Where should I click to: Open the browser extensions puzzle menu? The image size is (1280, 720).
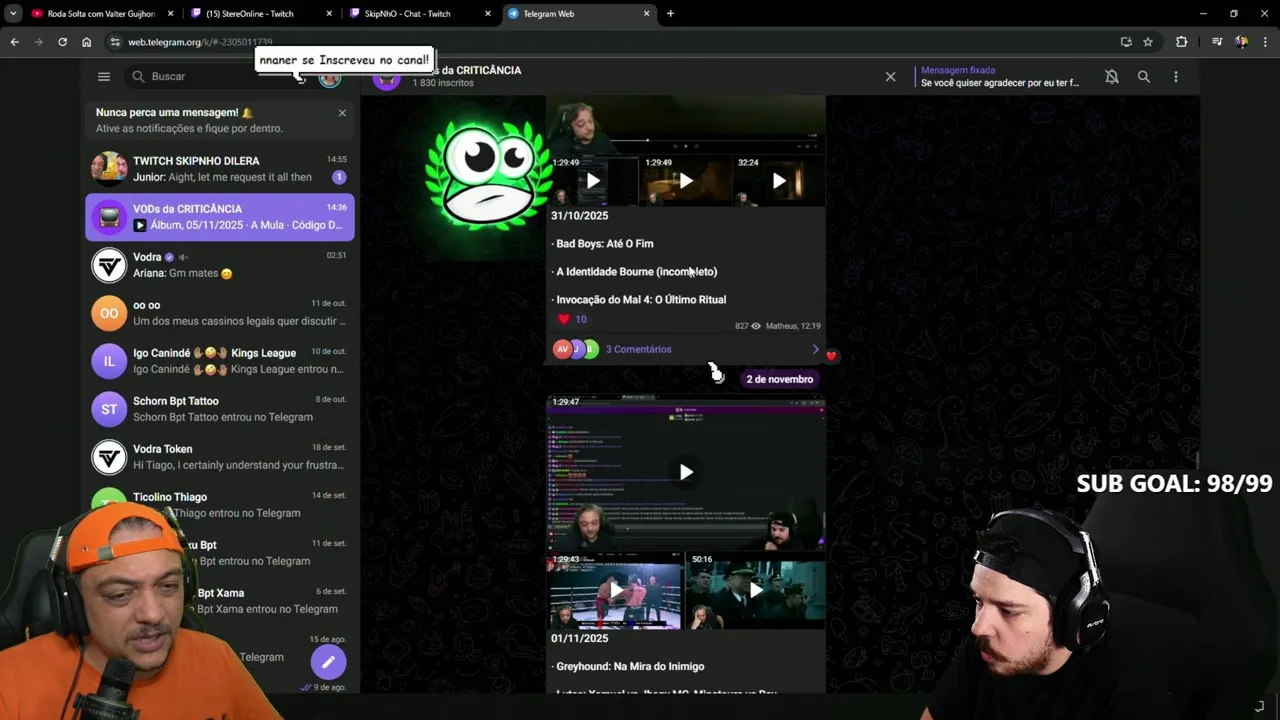pos(1182,42)
